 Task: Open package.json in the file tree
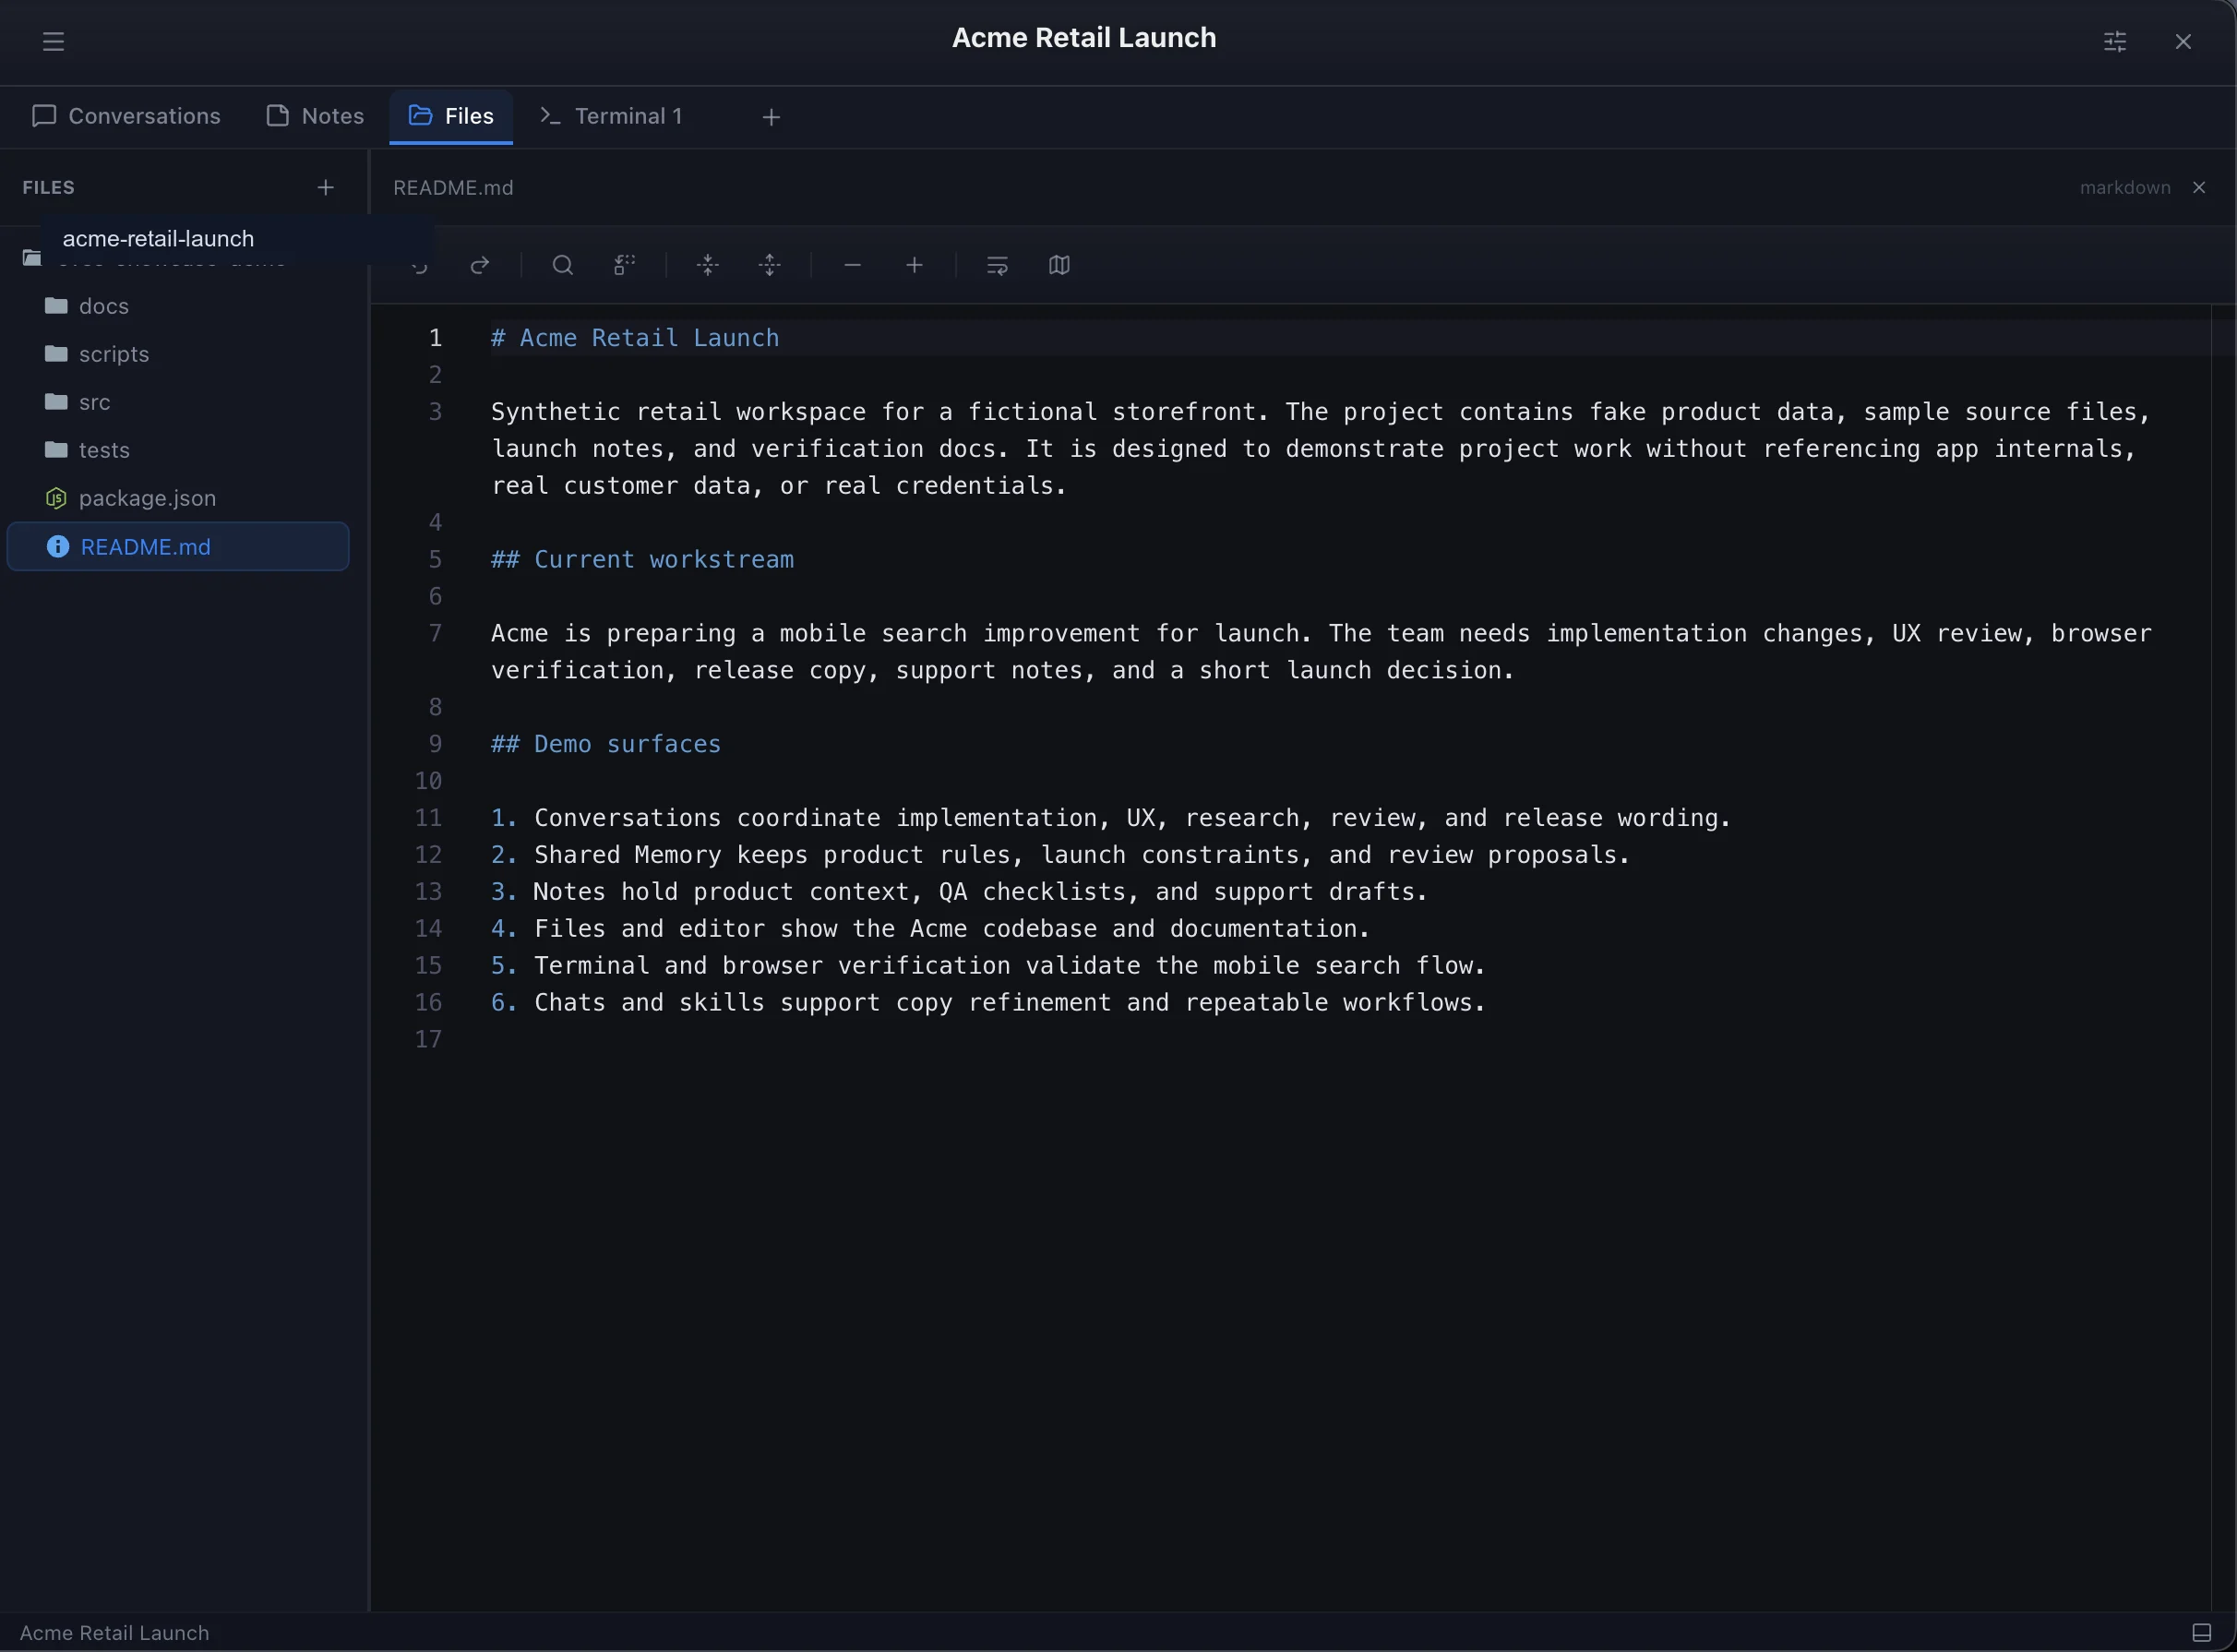(x=180, y=498)
